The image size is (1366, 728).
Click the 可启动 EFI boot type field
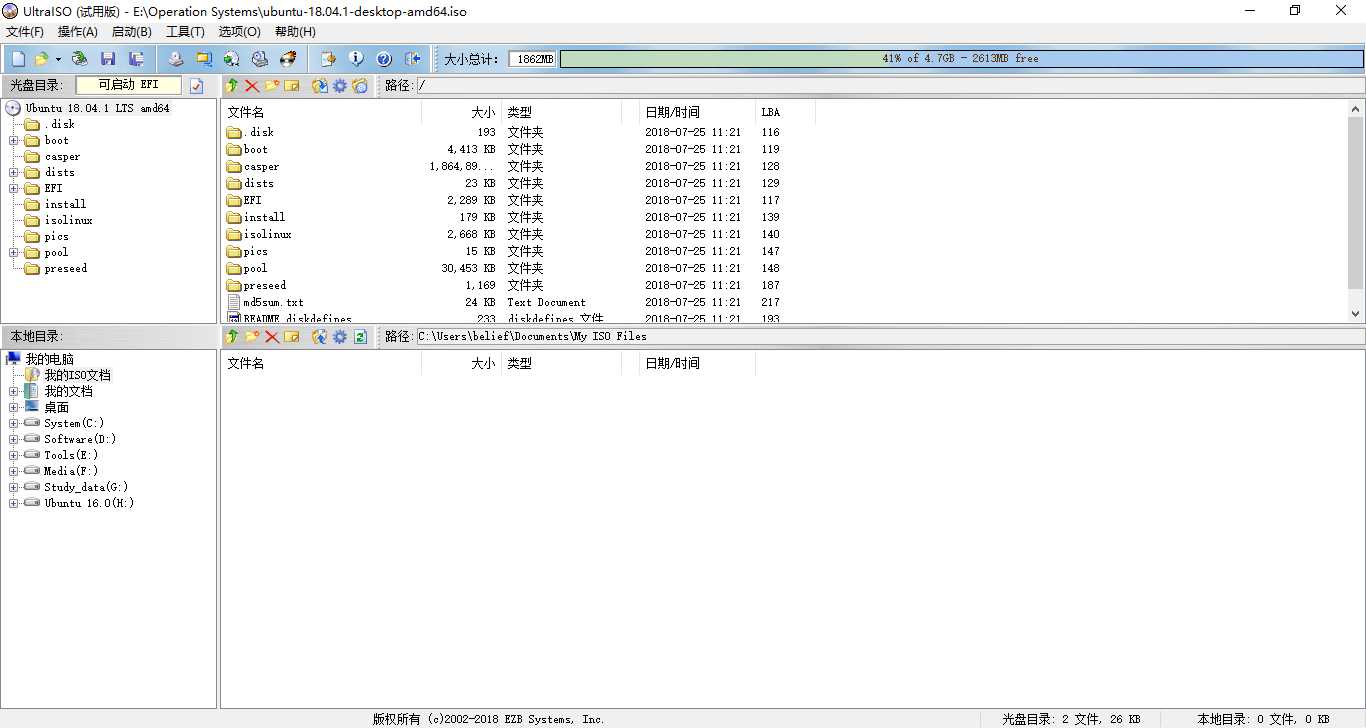(129, 85)
